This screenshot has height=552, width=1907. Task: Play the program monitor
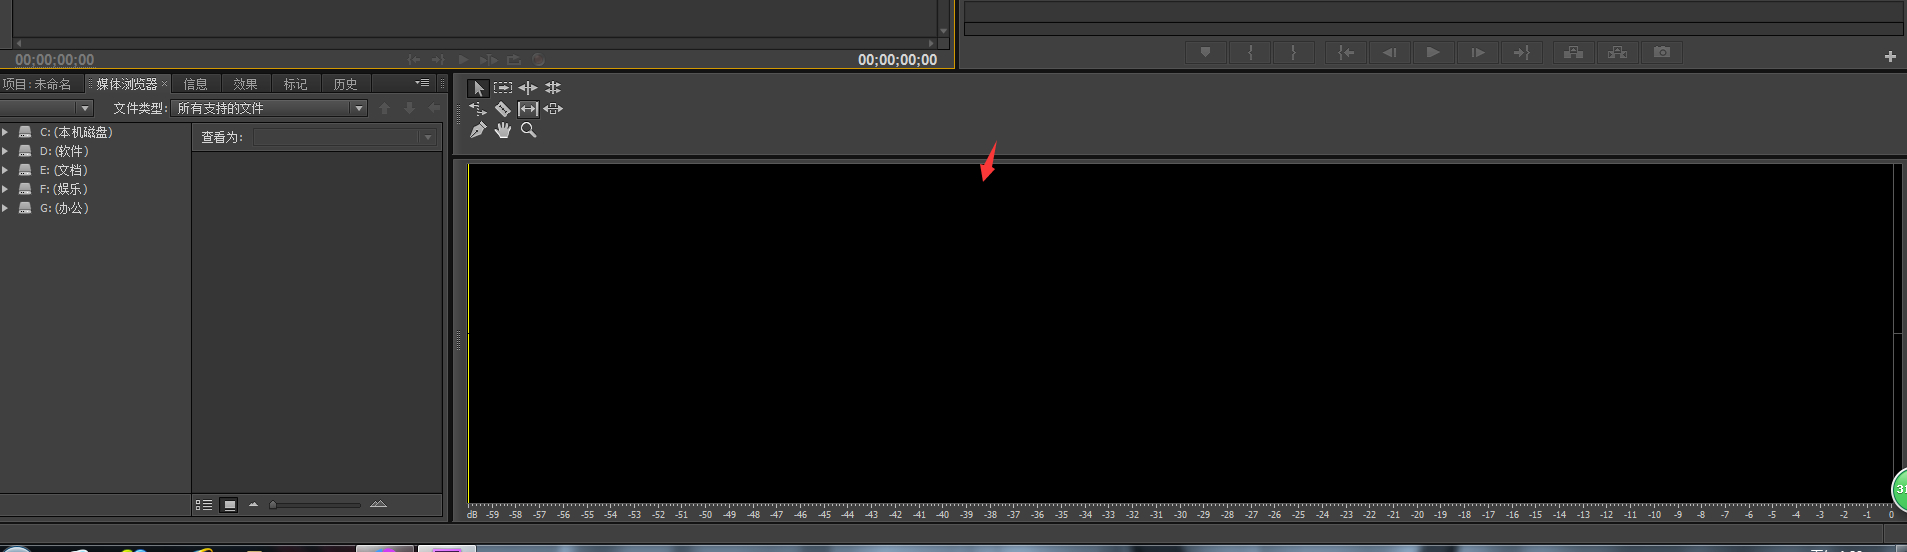[x=1433, y=52]
